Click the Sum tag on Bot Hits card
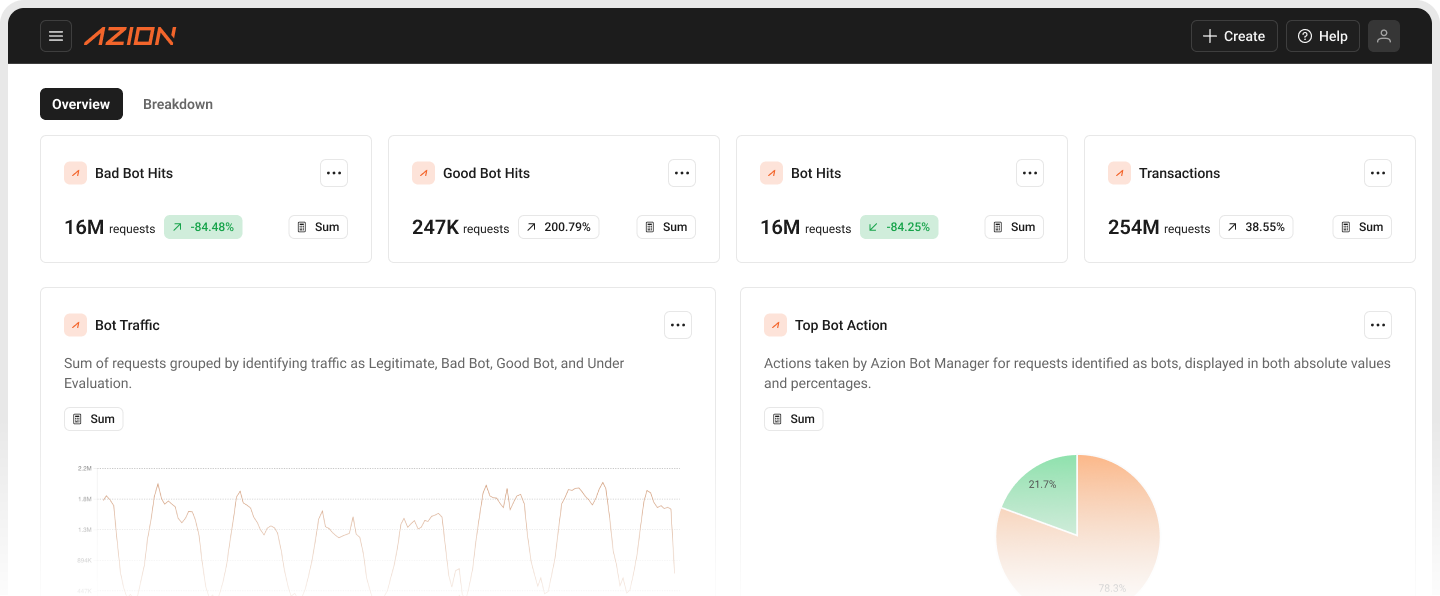The image size is (1440, 596). (x=1014, y=227)
